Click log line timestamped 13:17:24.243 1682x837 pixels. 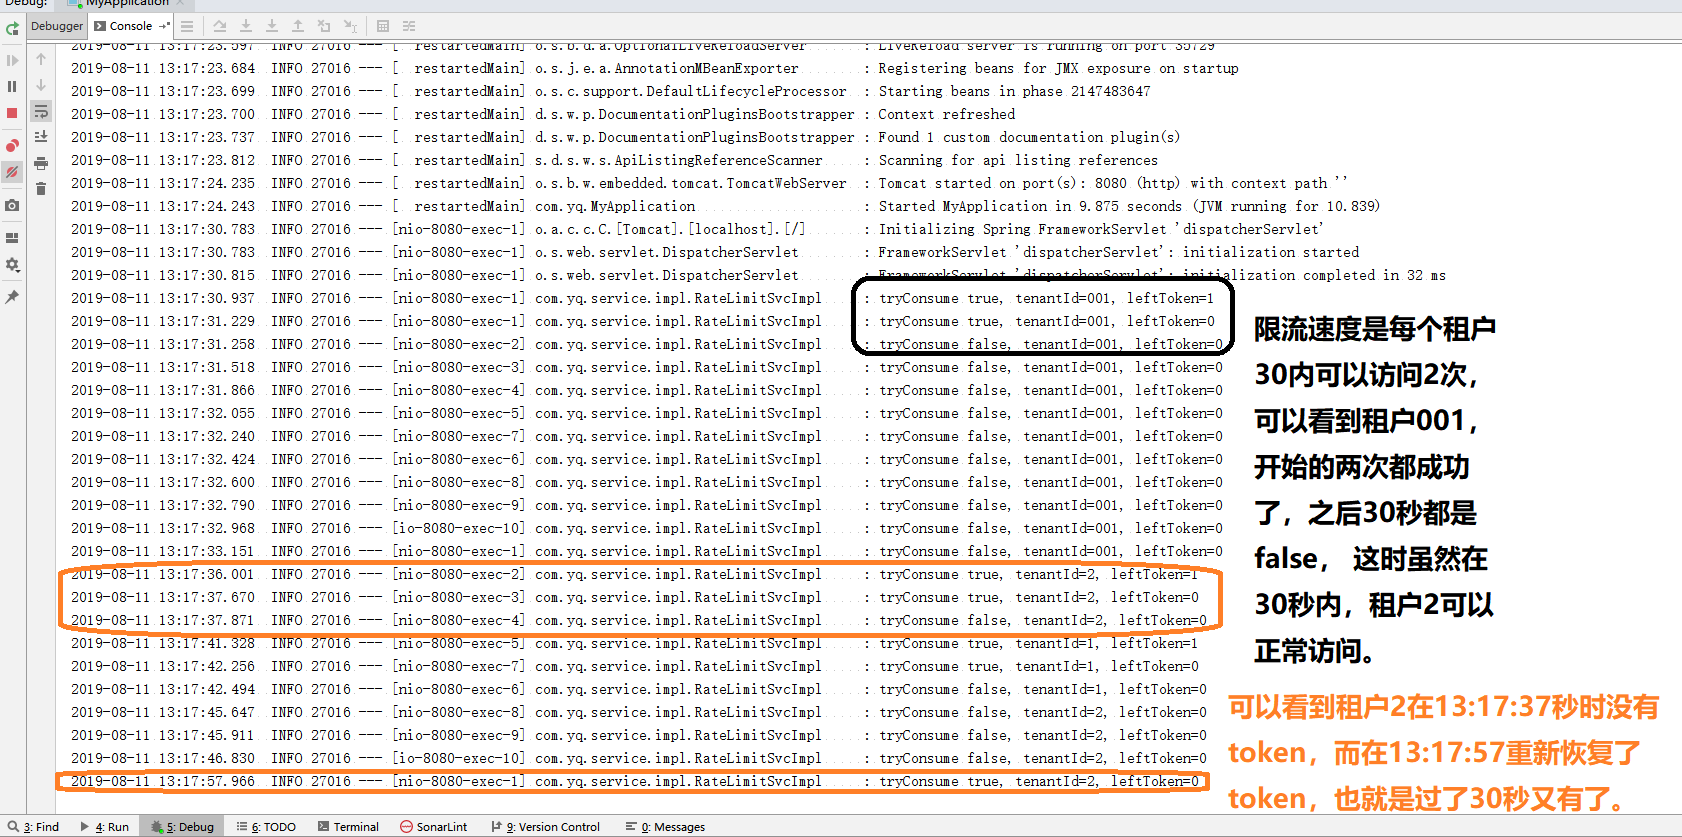(725, 206)
